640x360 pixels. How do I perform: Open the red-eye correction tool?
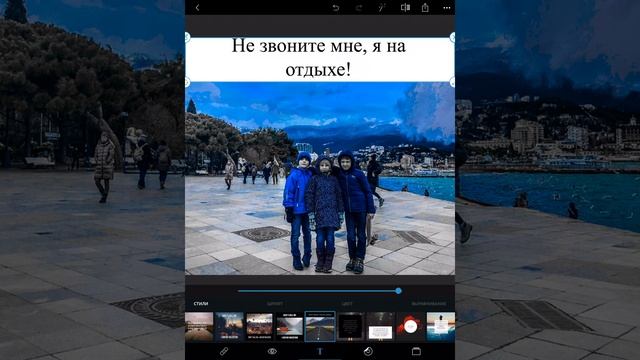click(272, 351)
